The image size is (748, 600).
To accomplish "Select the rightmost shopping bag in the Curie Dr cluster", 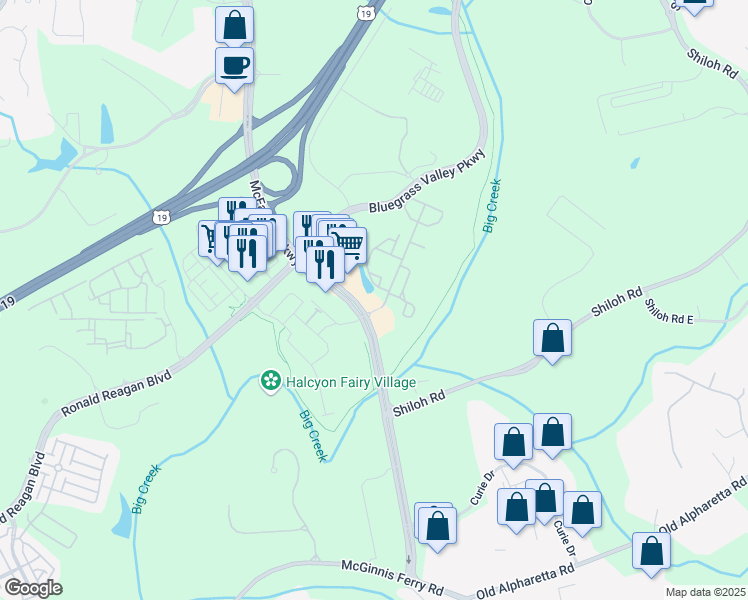I will coord(582,514).
